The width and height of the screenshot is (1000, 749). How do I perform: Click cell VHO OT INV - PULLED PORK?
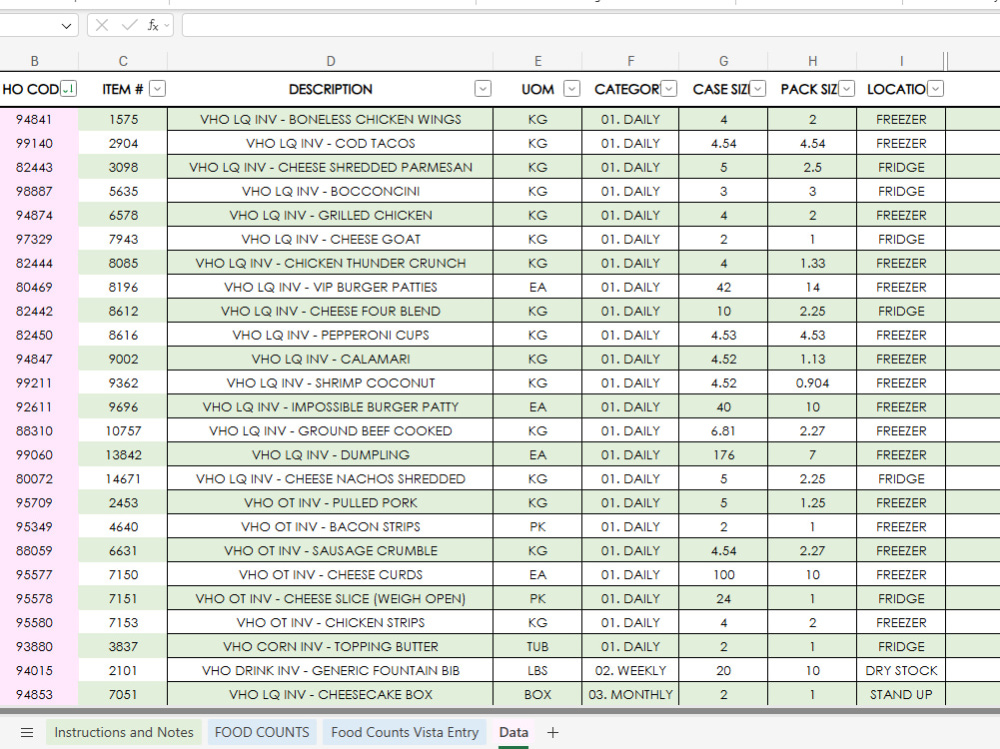[330, 503]
